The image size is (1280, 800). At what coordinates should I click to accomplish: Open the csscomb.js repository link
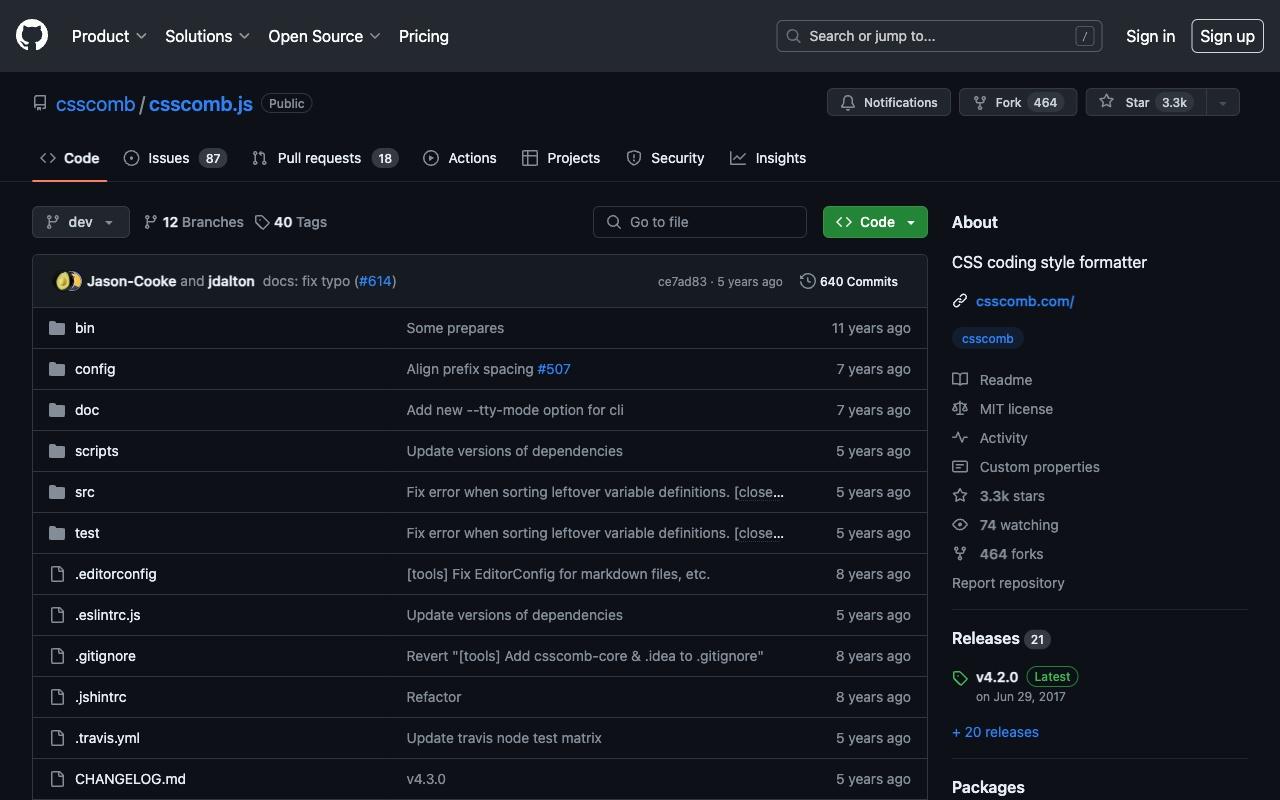pyautogui.click(x=201, y=104)
